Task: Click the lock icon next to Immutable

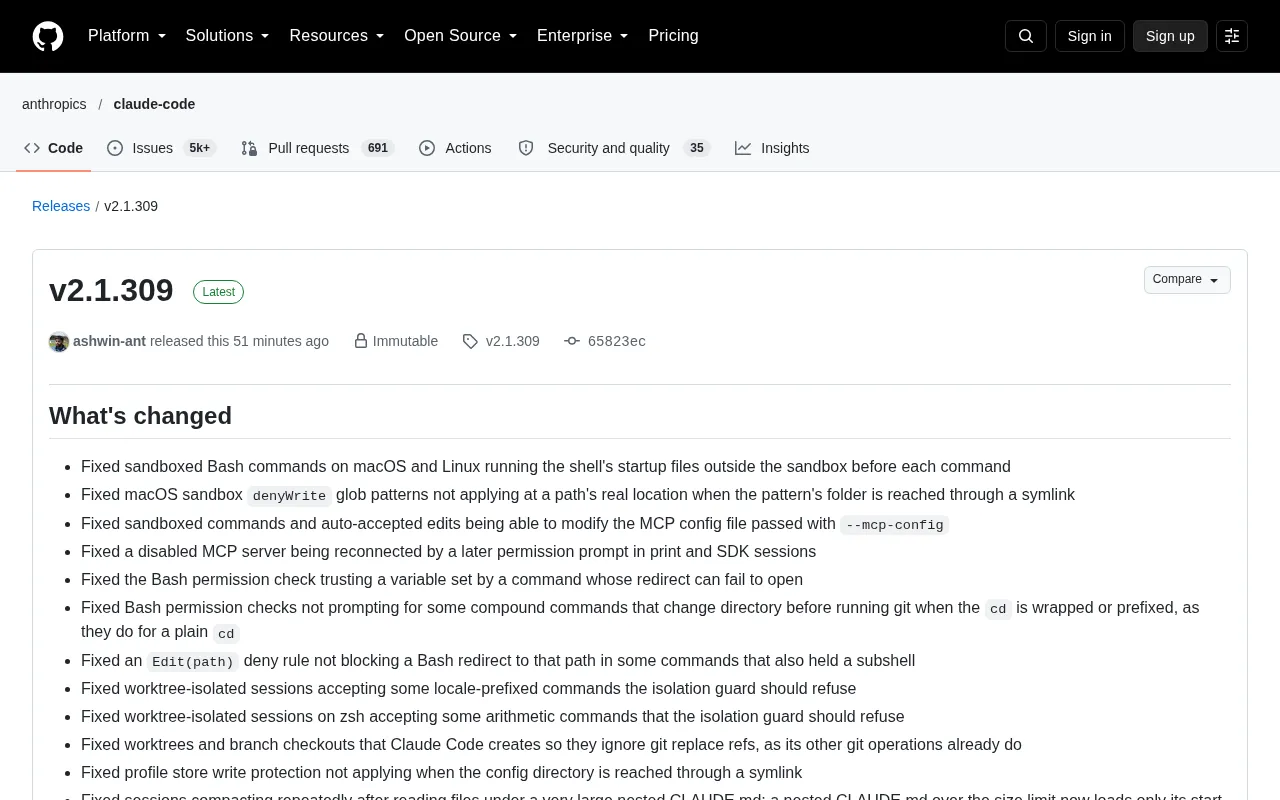Action: click(361, 341)
